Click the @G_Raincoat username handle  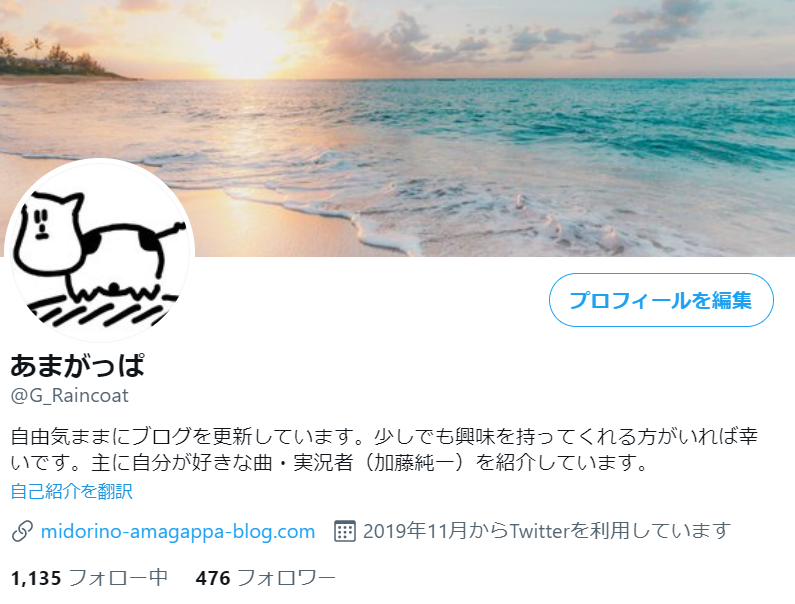(x=69, y=396)
